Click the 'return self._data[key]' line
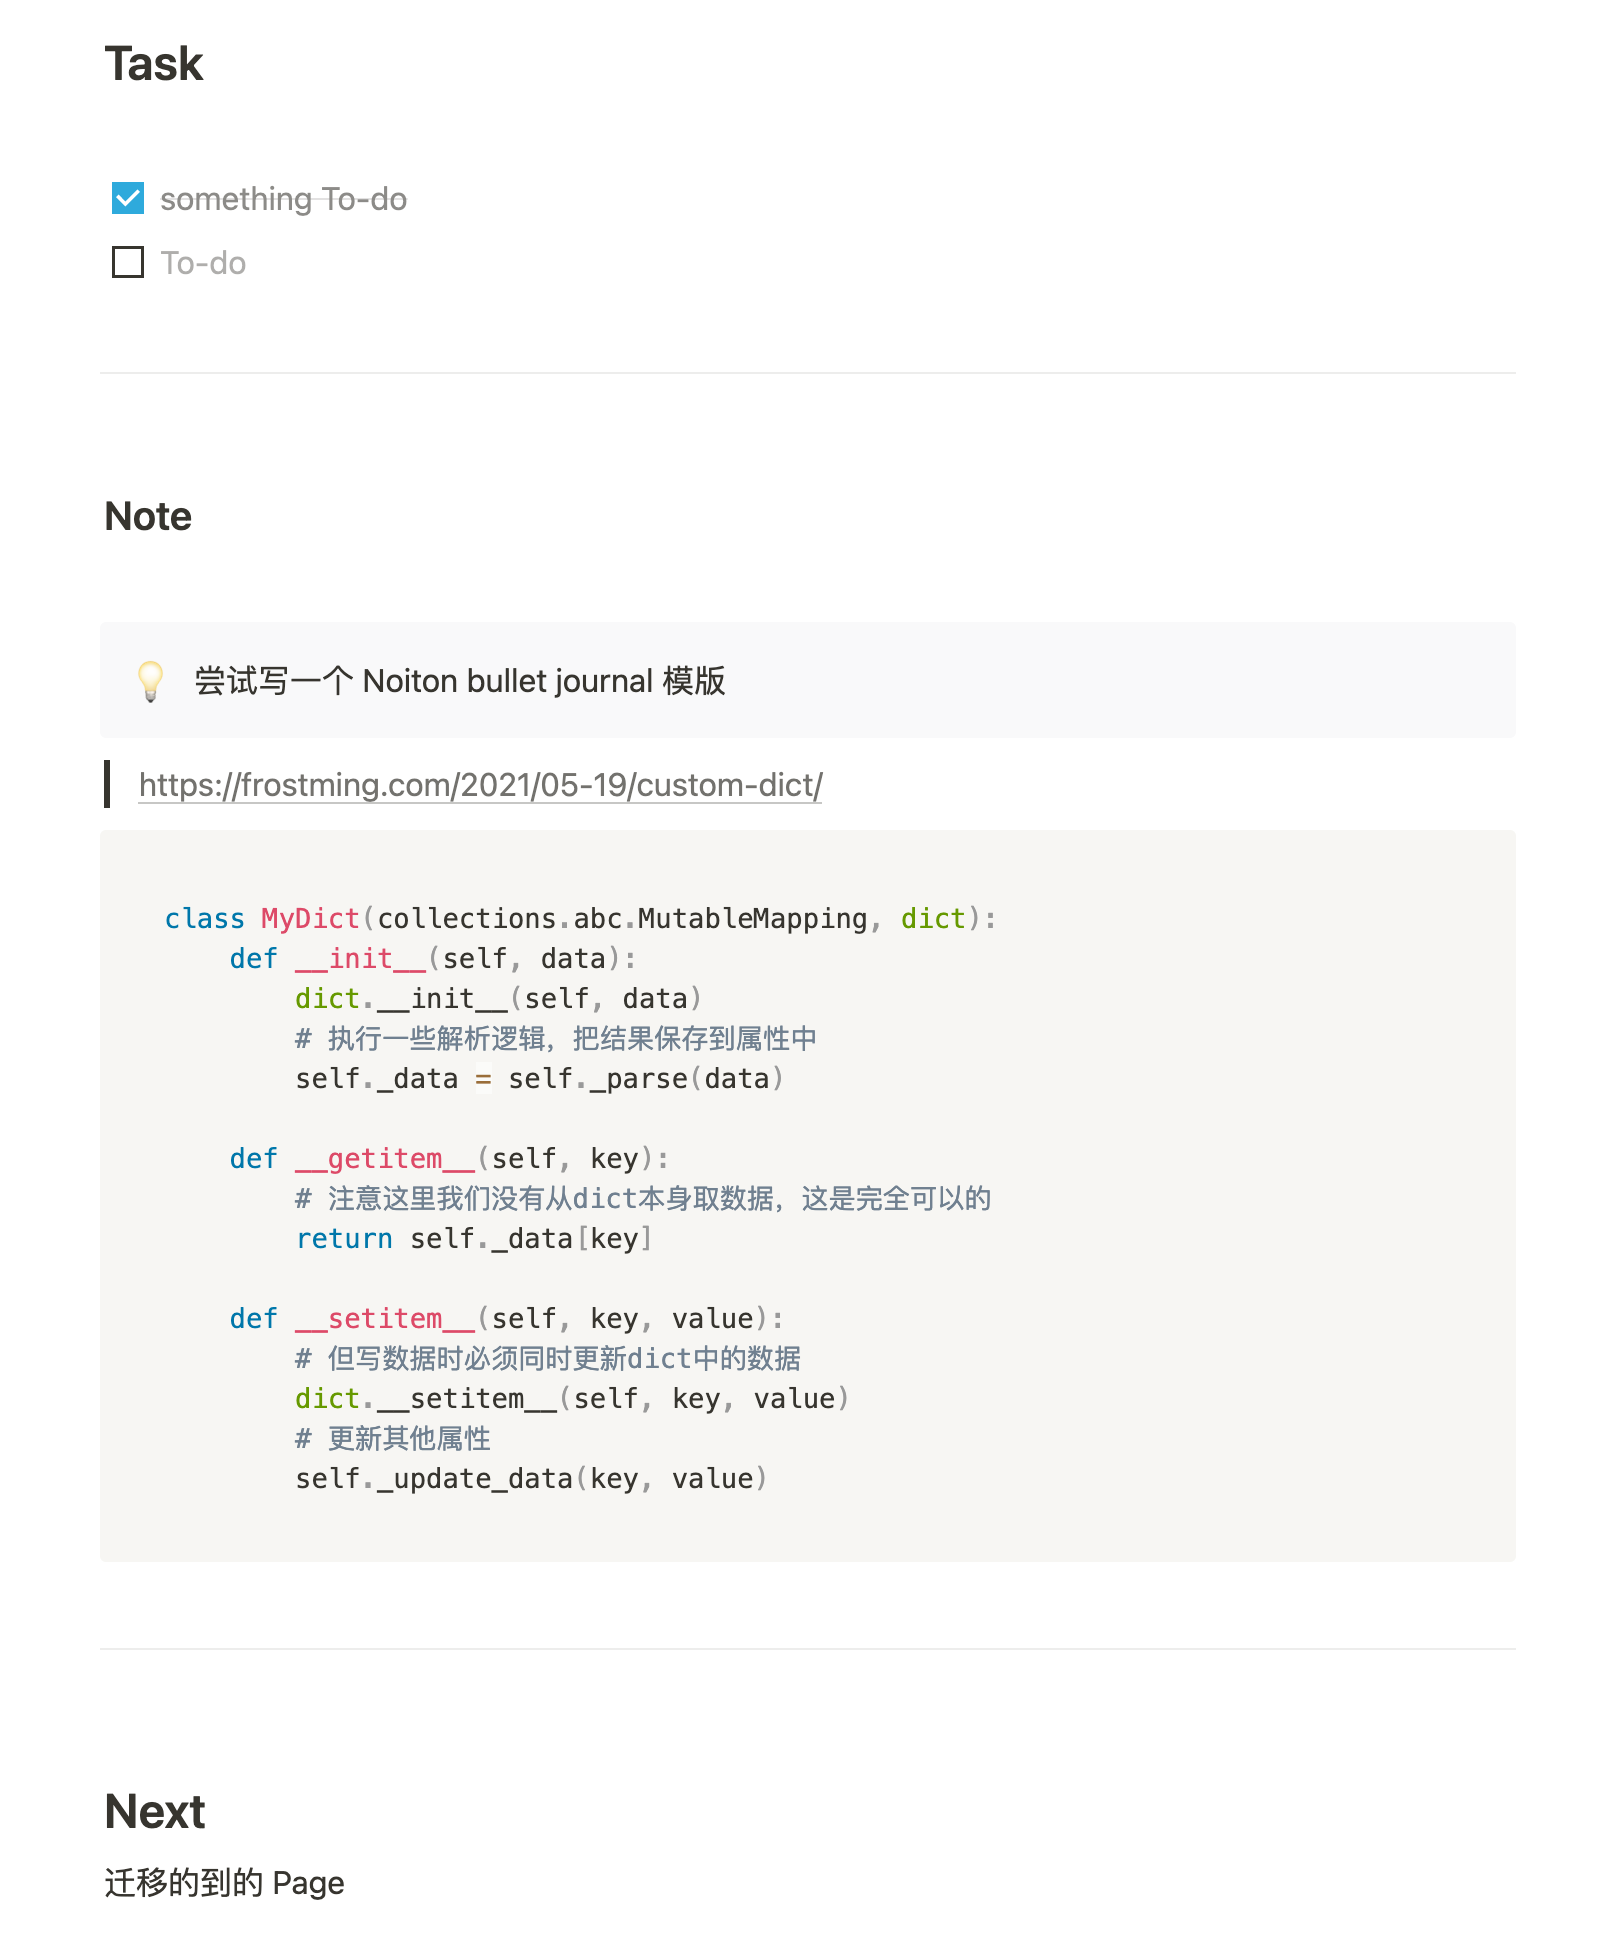The width and height of the screenshot is (1618, 1956). pyautogui.click(x=474, y=1238)
